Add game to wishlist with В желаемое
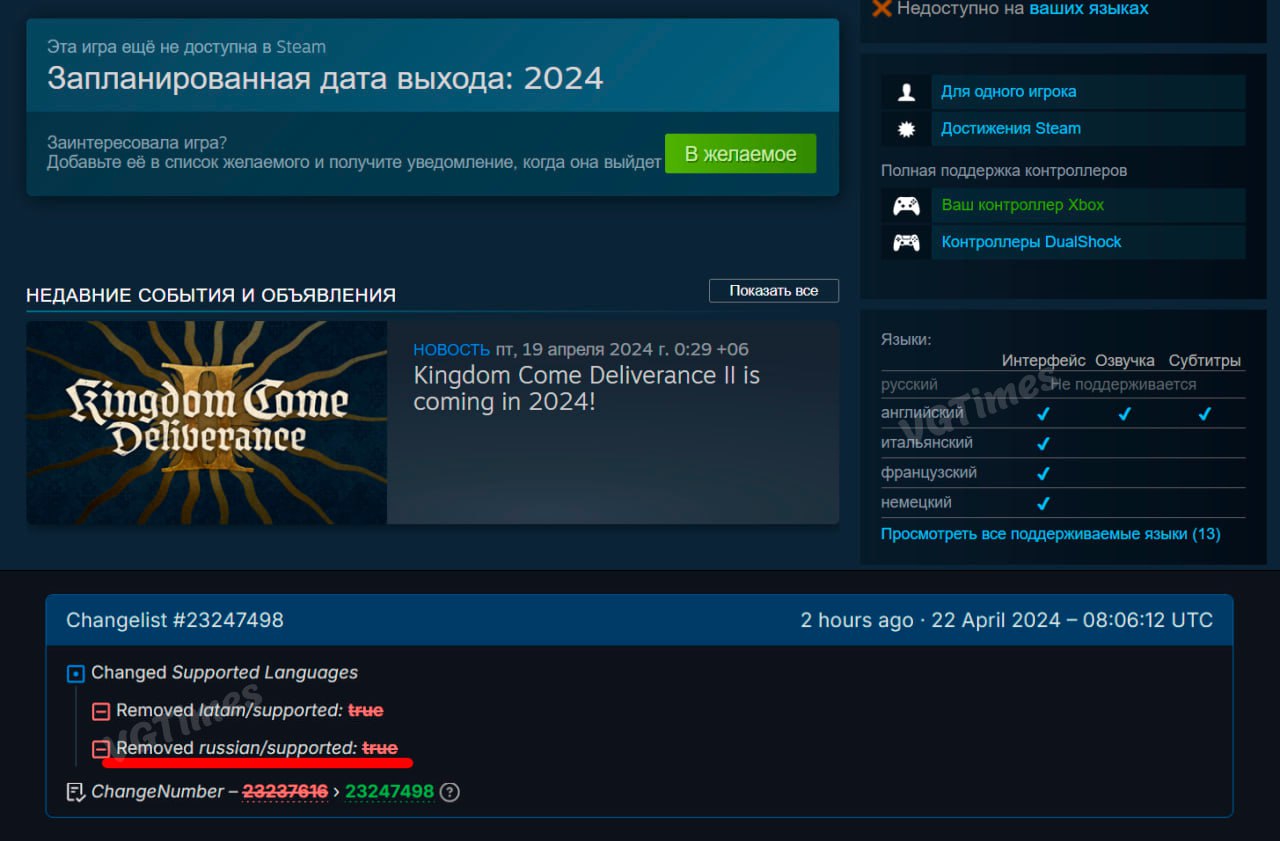This screenshot has height=841, width=1280. pos(740,154)
